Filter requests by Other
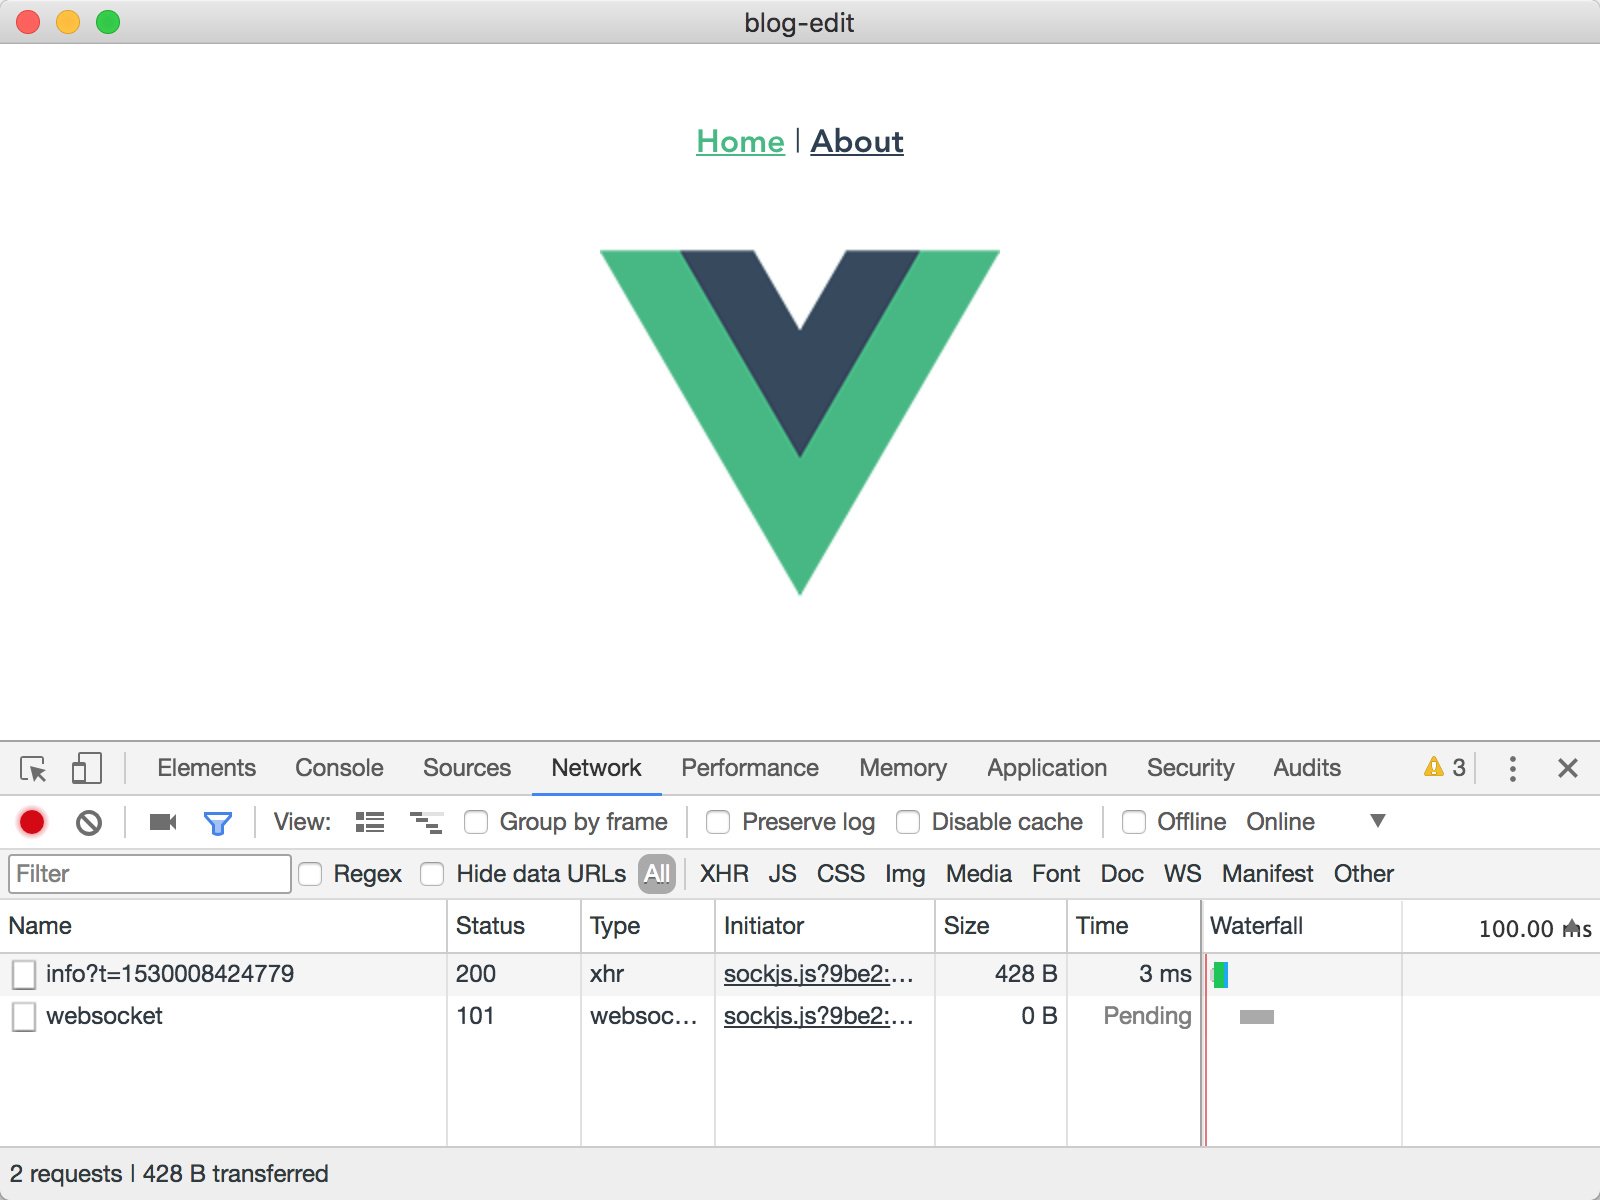 pyautogui.click(x=1364, y=874)
